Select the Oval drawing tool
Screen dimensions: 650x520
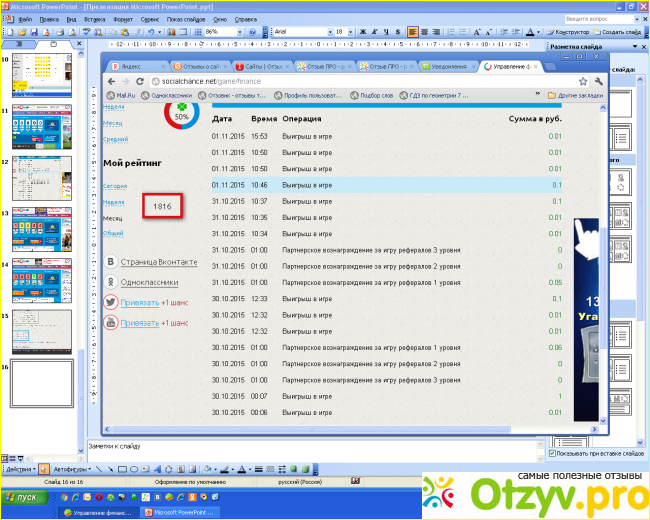point(133,469)
